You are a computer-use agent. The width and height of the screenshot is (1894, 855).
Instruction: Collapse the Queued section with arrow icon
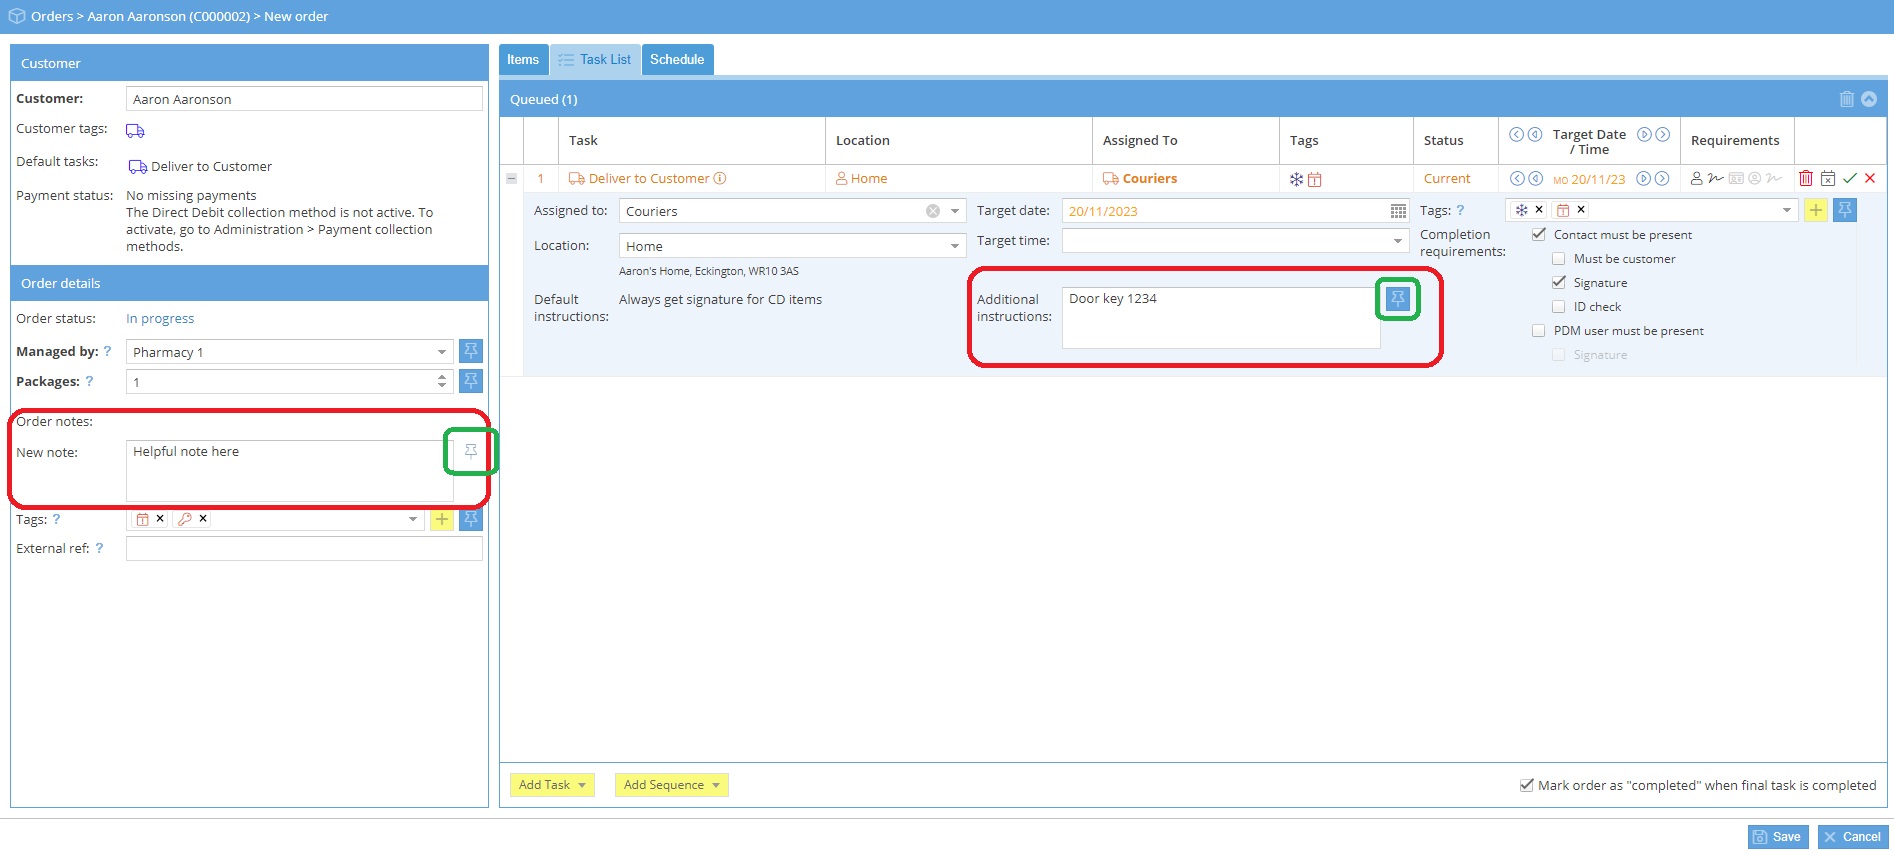(1868, 99)
